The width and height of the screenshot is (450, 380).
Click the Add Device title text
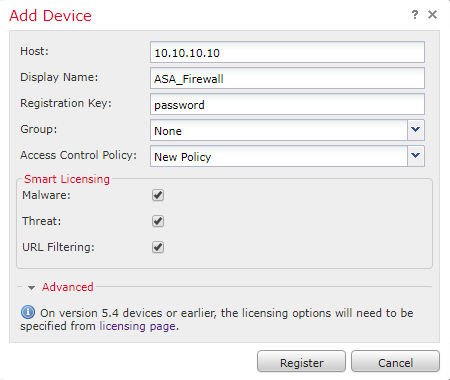pyautogui.click(x=50, y=16)
